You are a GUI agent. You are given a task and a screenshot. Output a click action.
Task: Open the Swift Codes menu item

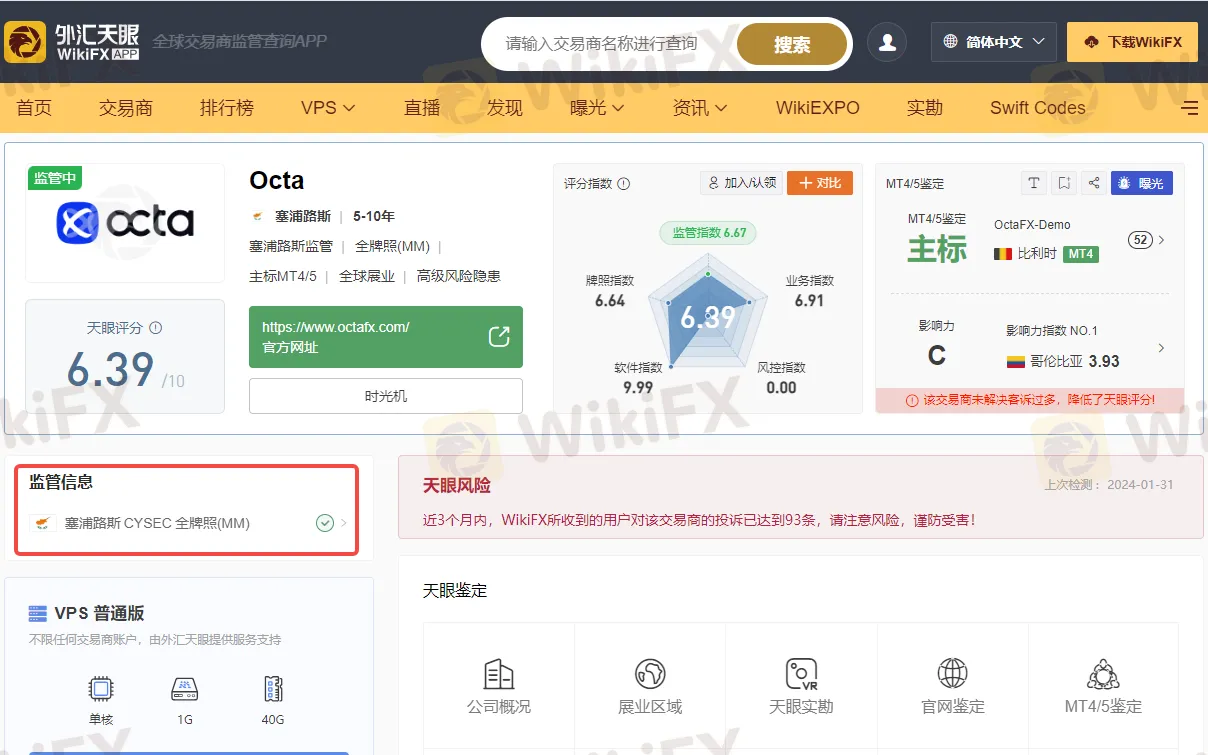(1037, 108)
